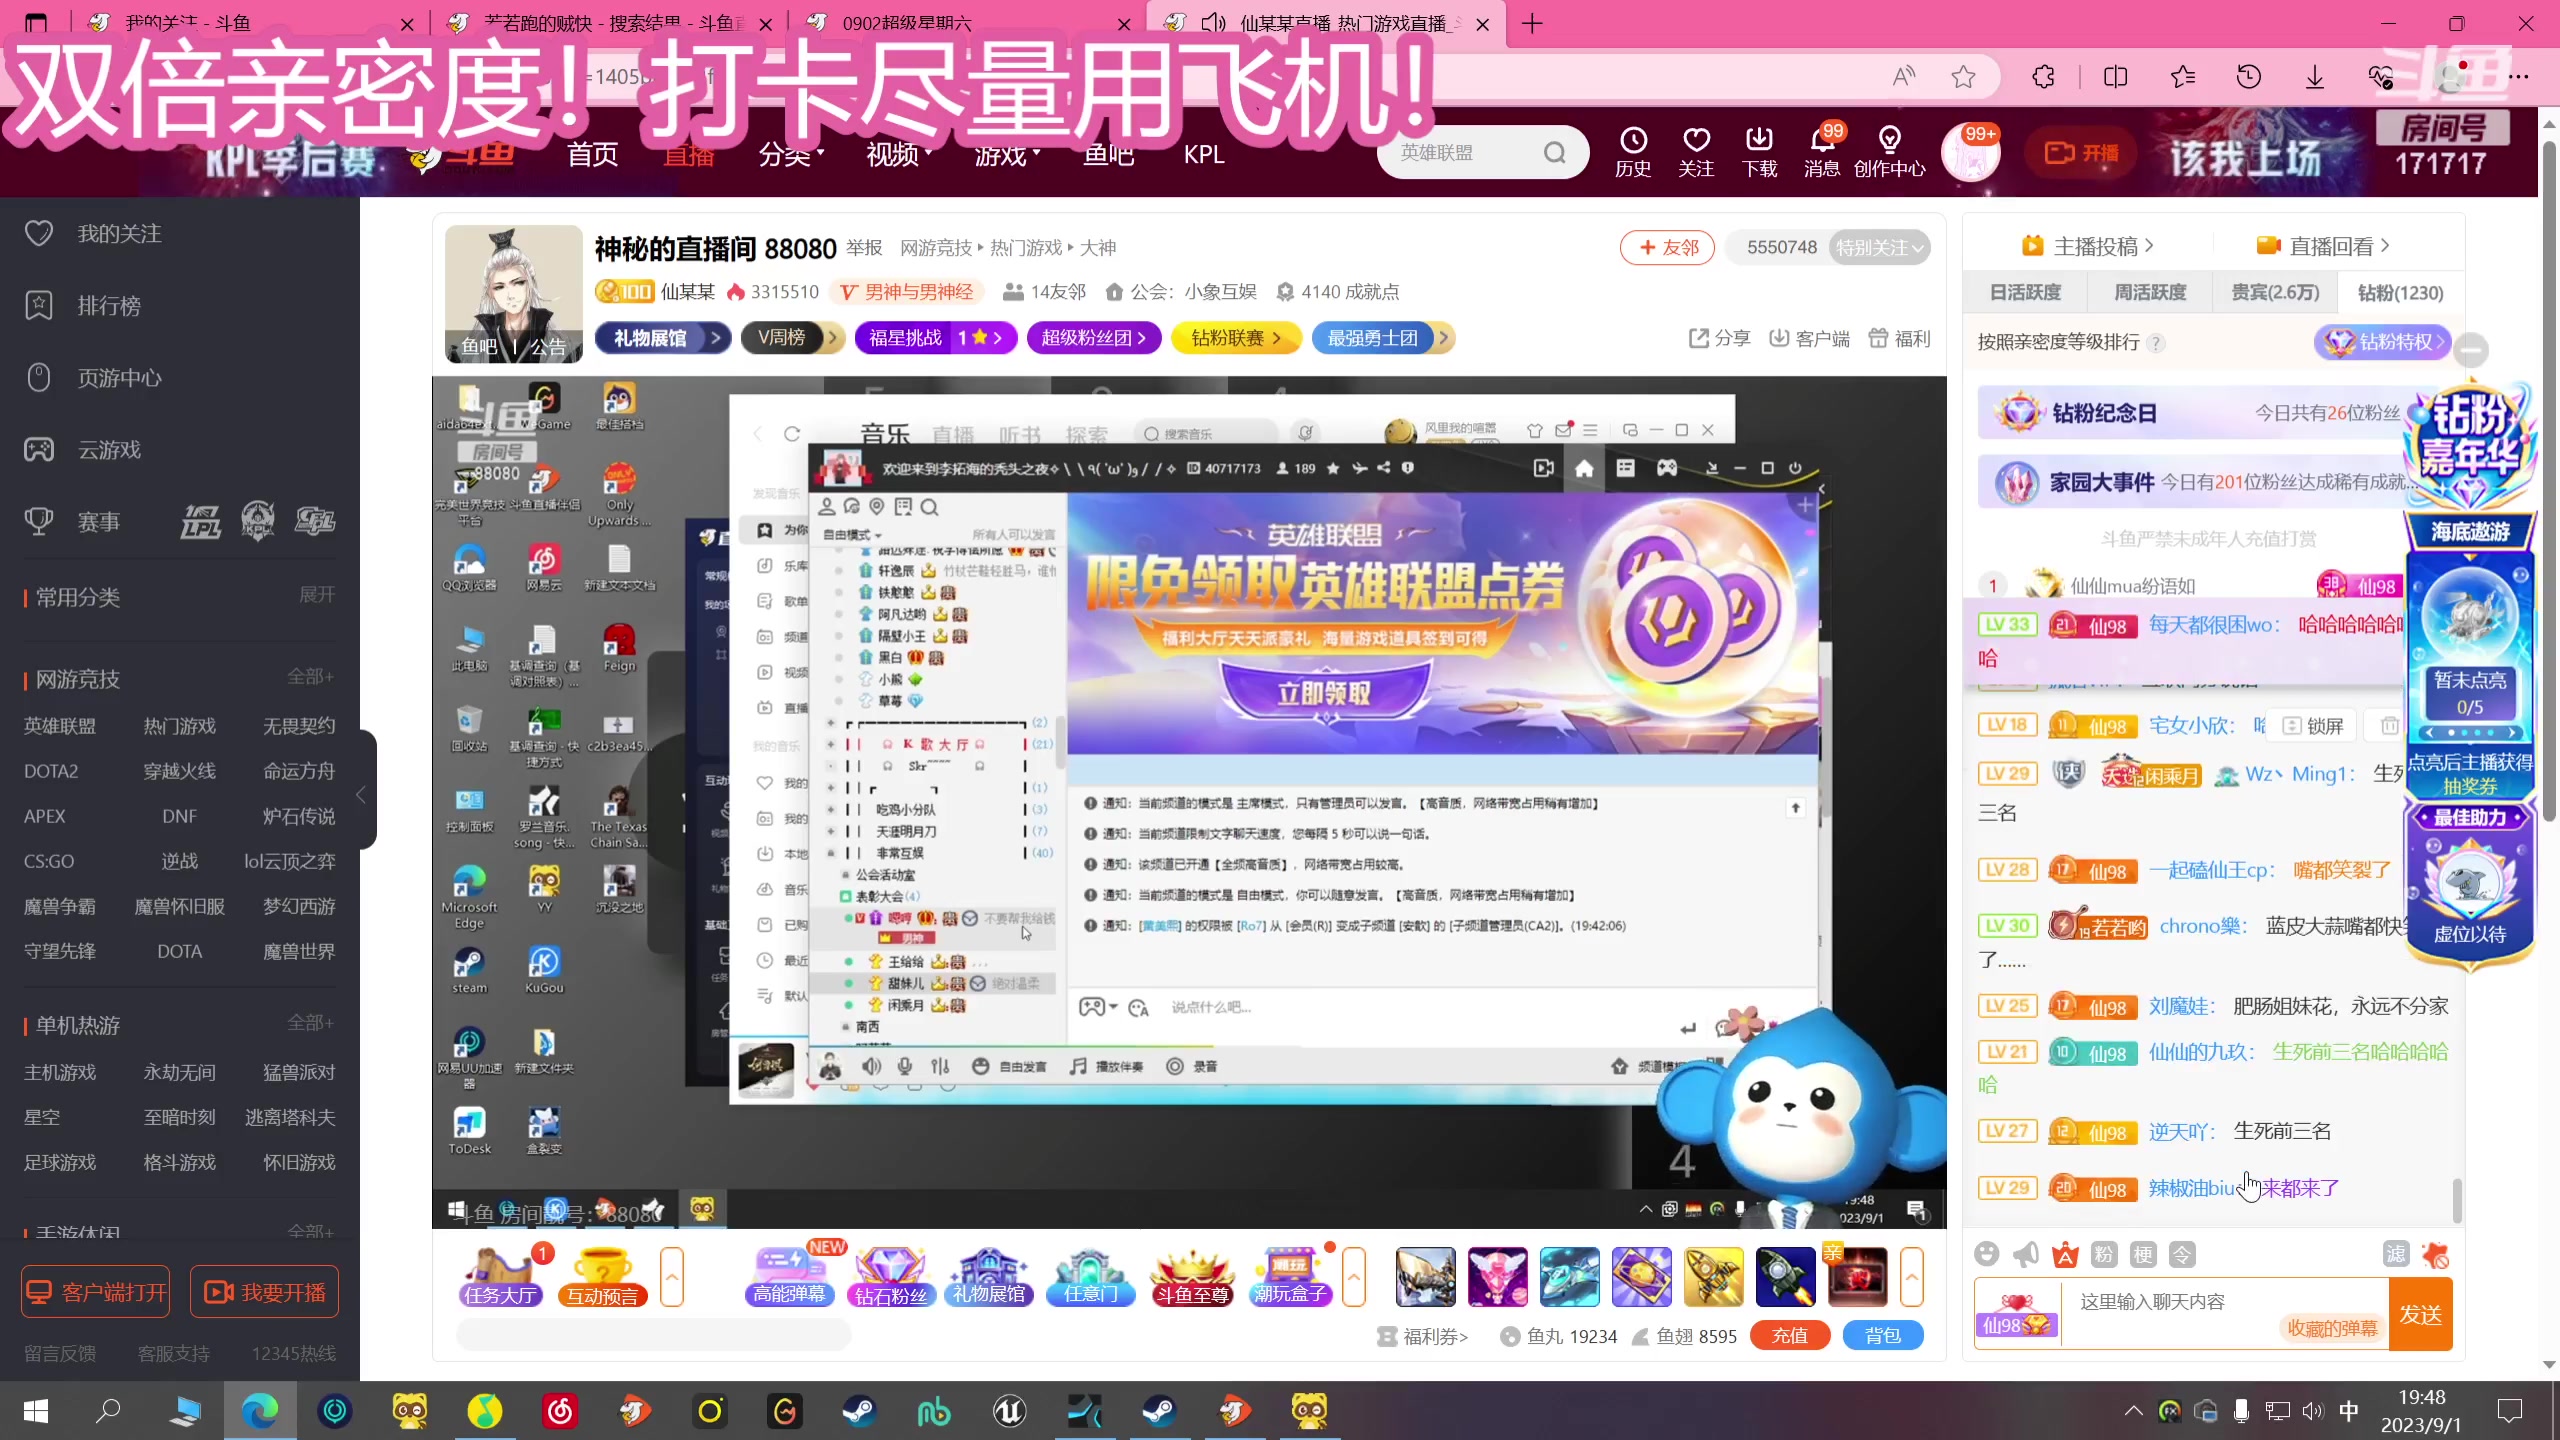This screenshot has height=1440, width=2560.
Task: Expand 常用分类 via the 展开 control
Action: [x=316, y=594]
